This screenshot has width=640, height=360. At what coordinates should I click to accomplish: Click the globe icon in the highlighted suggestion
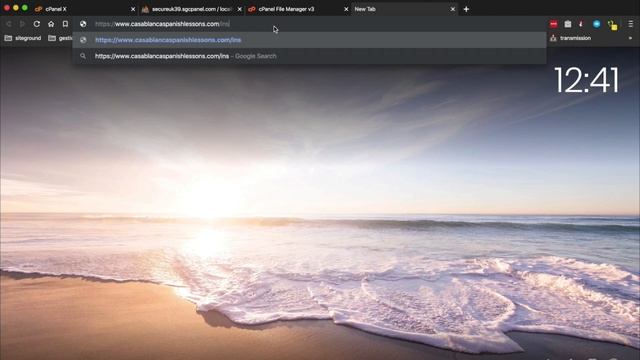[x=83, y=40]
